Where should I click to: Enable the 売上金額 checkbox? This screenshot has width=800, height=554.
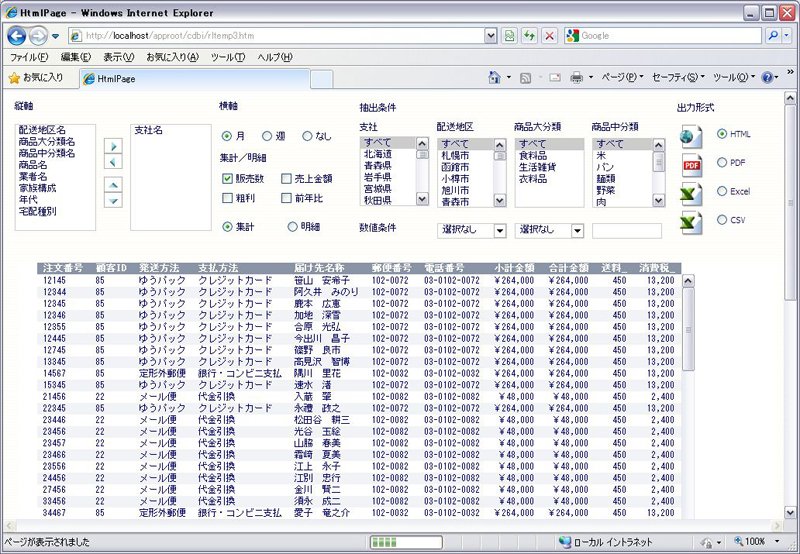click(x=287, y=179)
